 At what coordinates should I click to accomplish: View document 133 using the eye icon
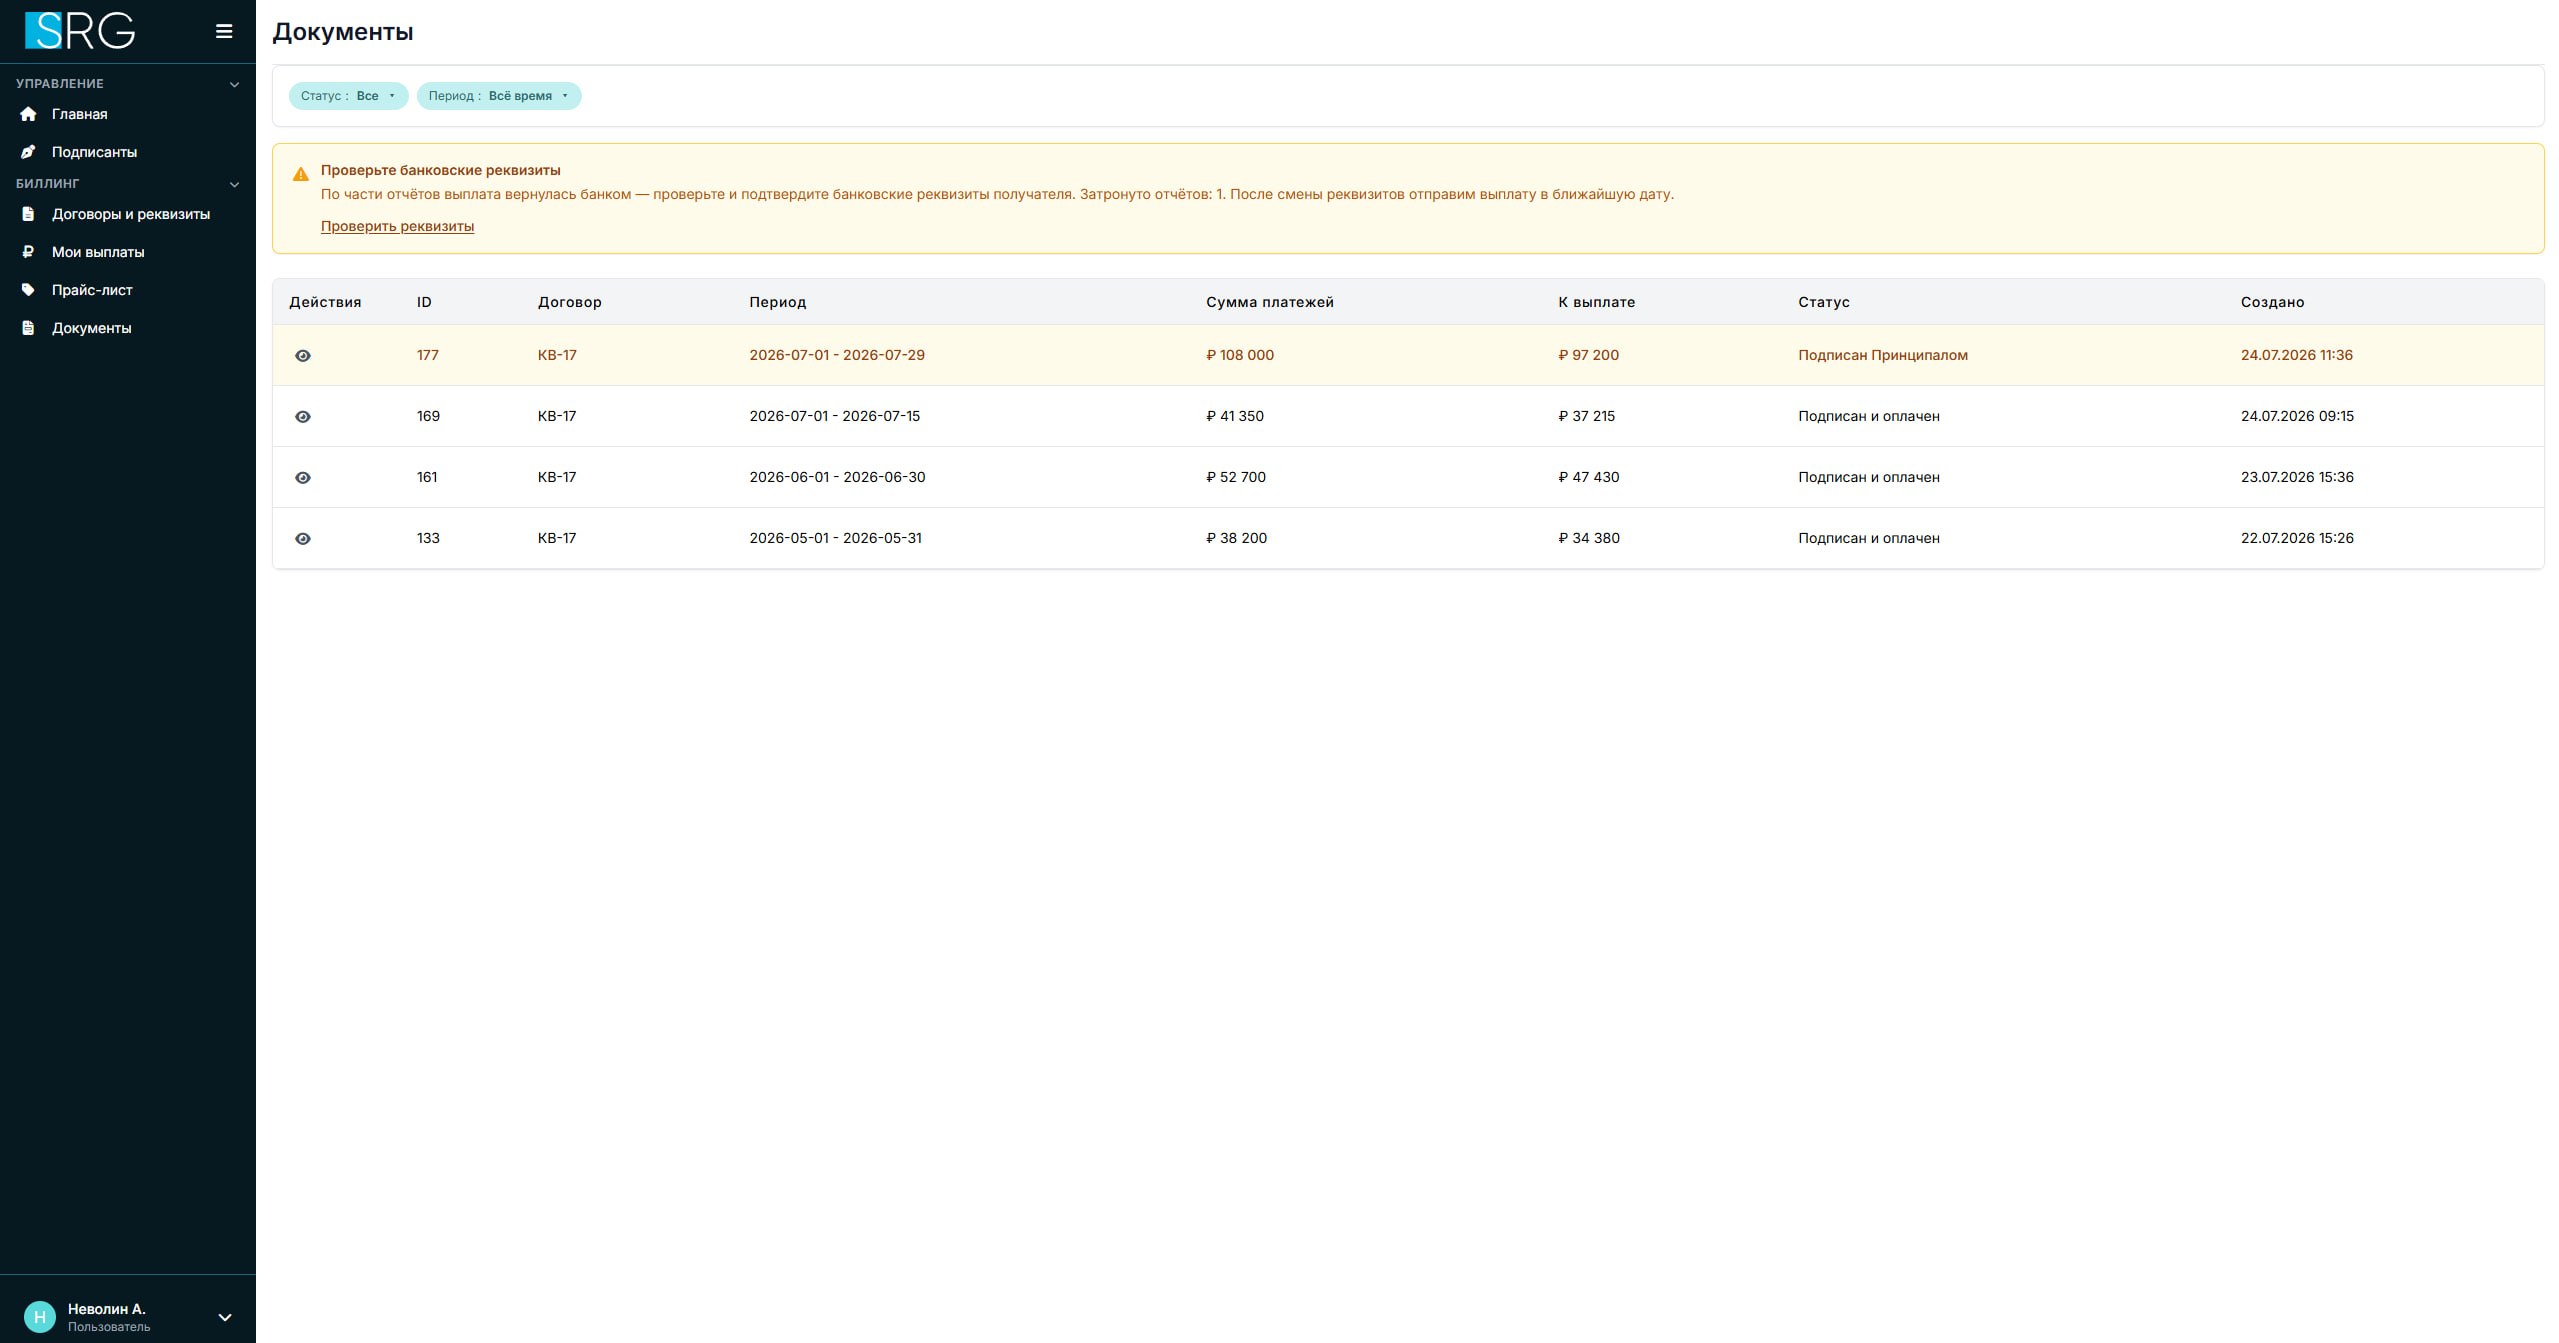click(303, 539)
